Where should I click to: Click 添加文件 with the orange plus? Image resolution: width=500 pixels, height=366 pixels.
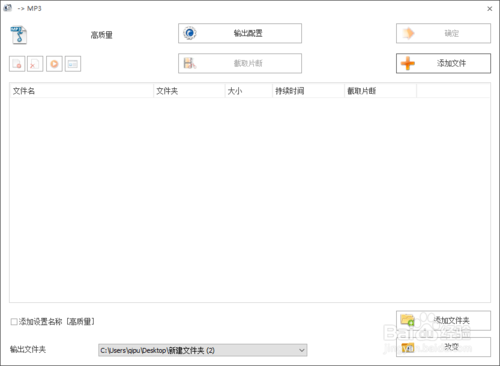(443, 63)
